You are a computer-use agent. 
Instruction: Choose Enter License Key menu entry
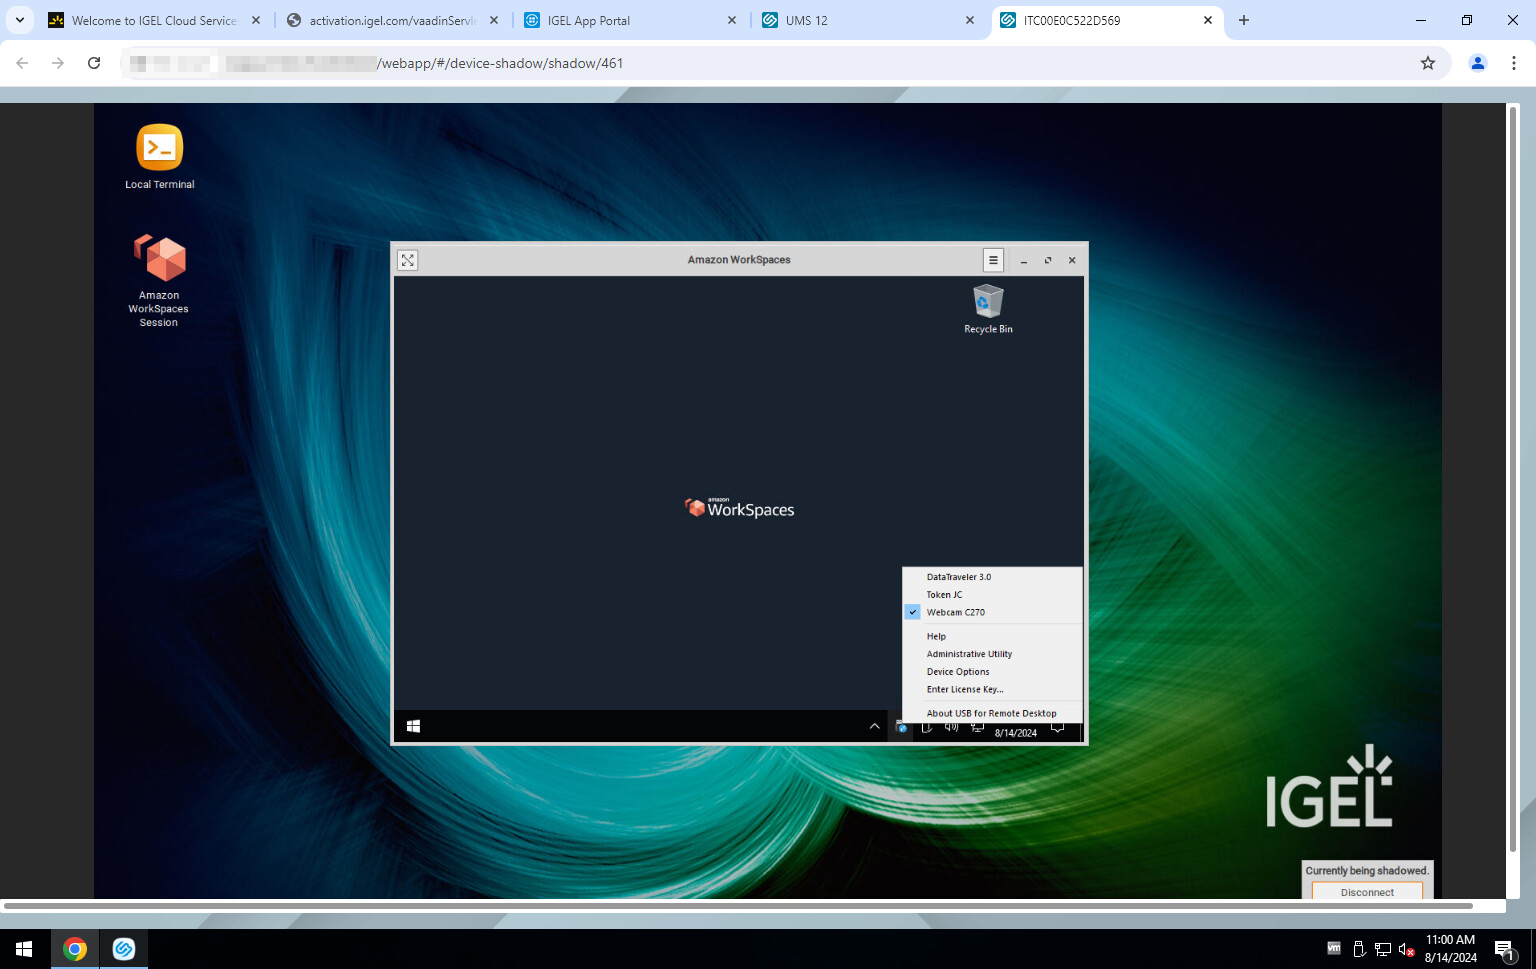point(964,690)
